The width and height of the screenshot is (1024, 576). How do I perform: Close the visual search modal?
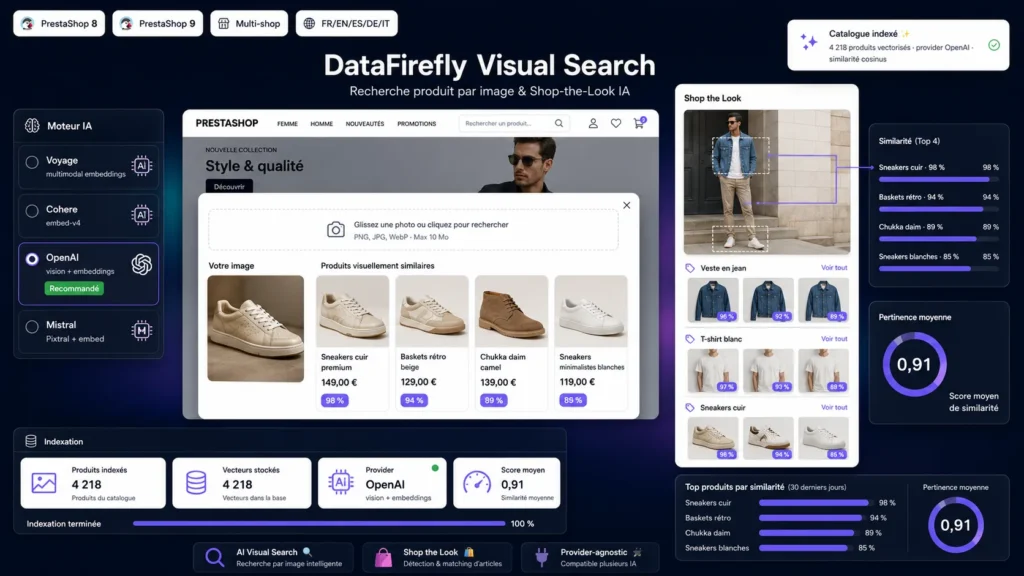pyautogui.click(x=626, y=205)
